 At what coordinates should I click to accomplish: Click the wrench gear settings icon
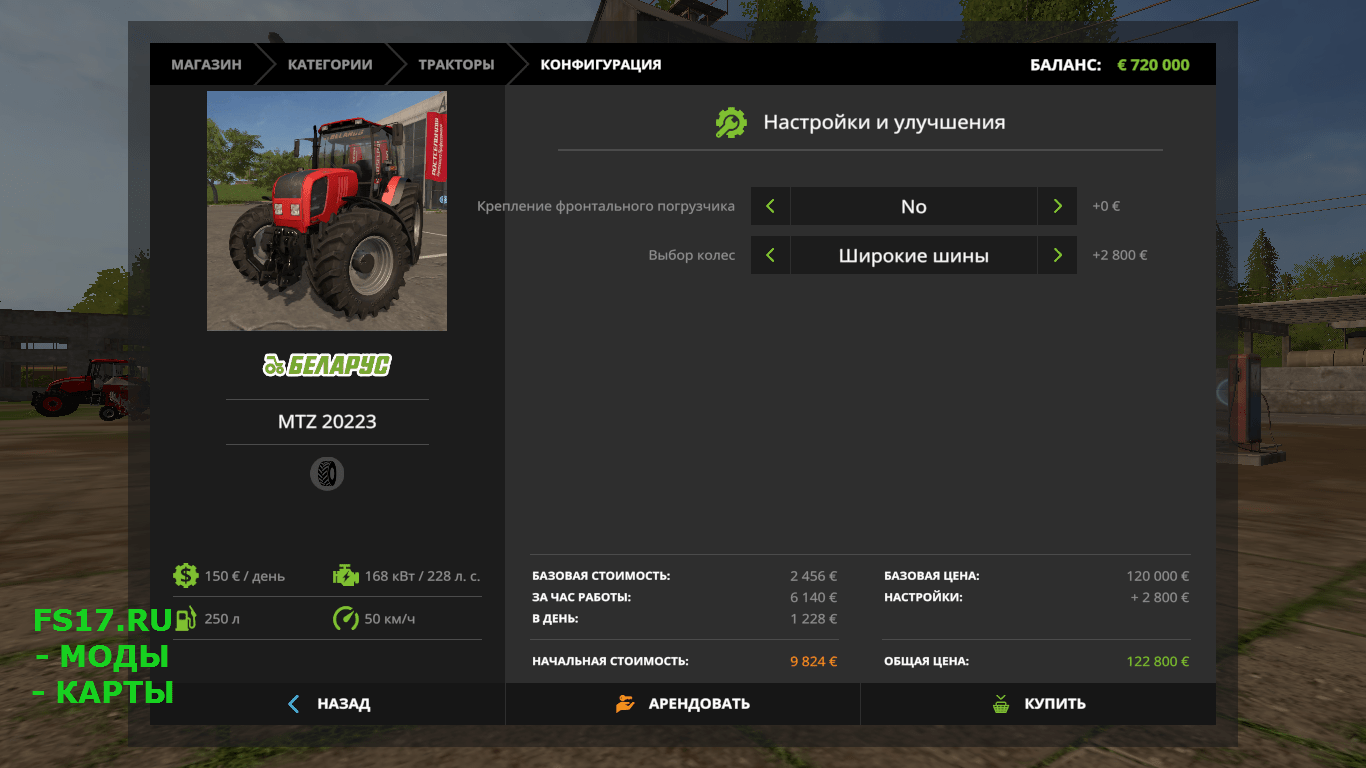(731, 122)
